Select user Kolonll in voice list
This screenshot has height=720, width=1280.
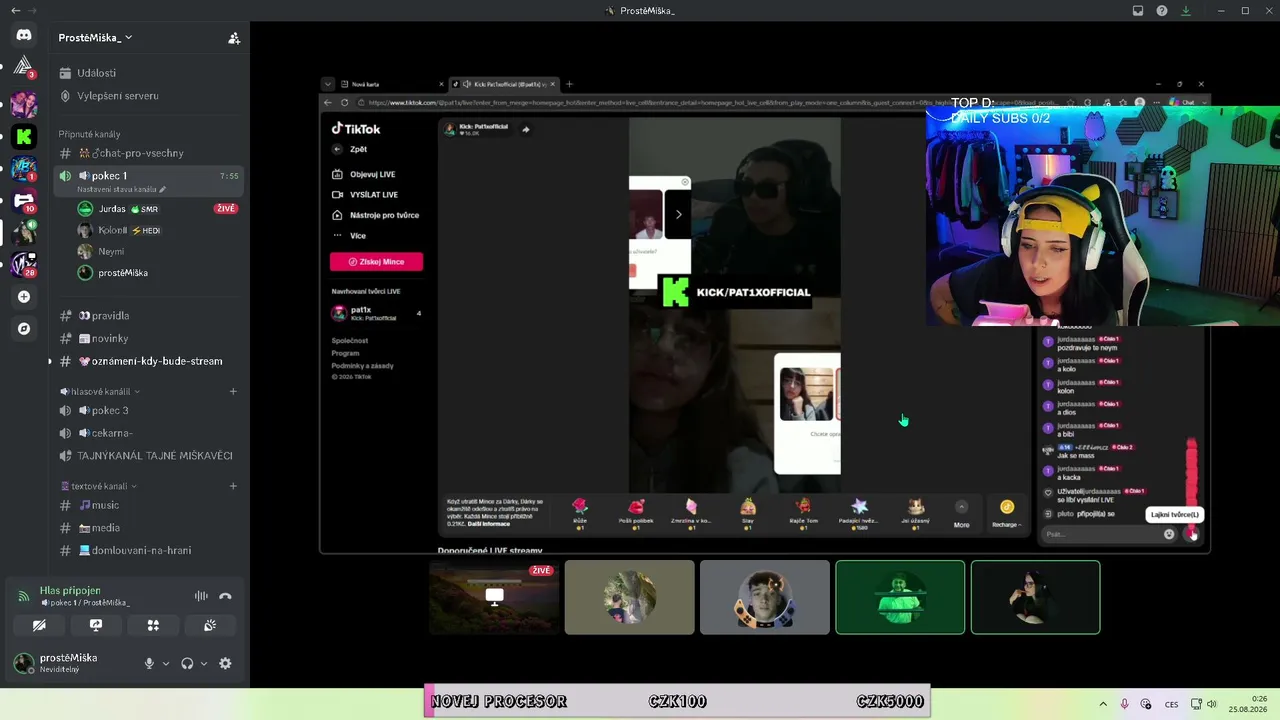click(x=158, y=230)
